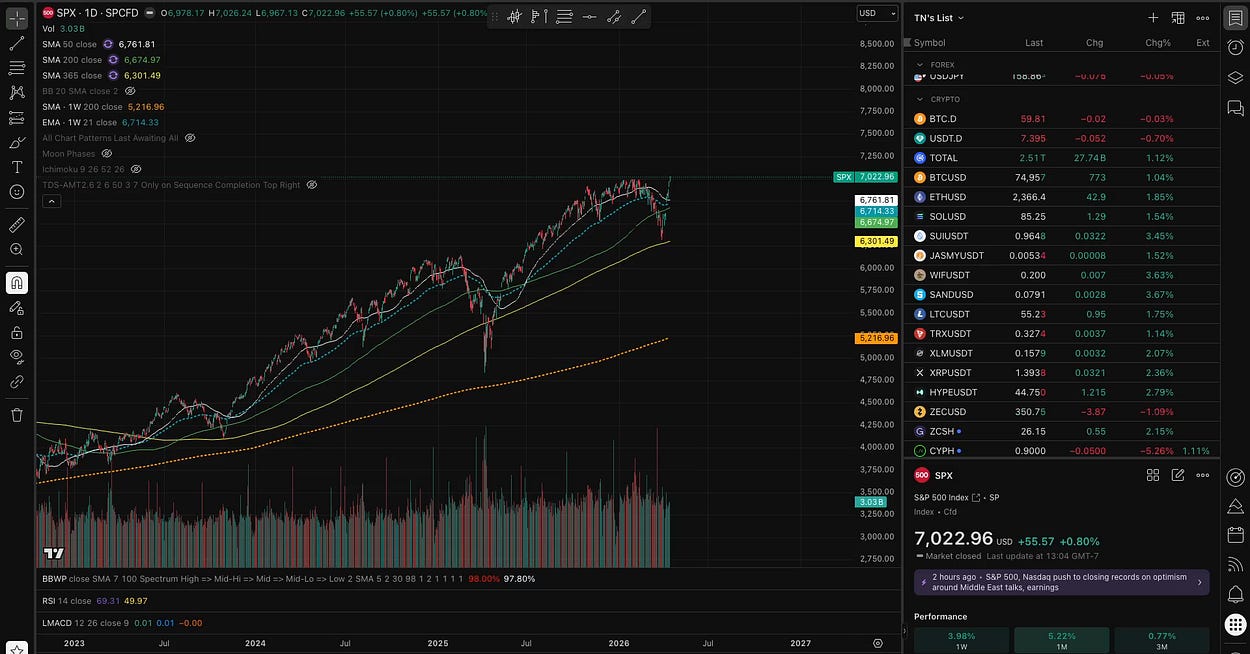The width and height of the screenshot is (1250, 654).
Task: Collapse the indicator legend with arrow button
Action: (x=51, y=201)
